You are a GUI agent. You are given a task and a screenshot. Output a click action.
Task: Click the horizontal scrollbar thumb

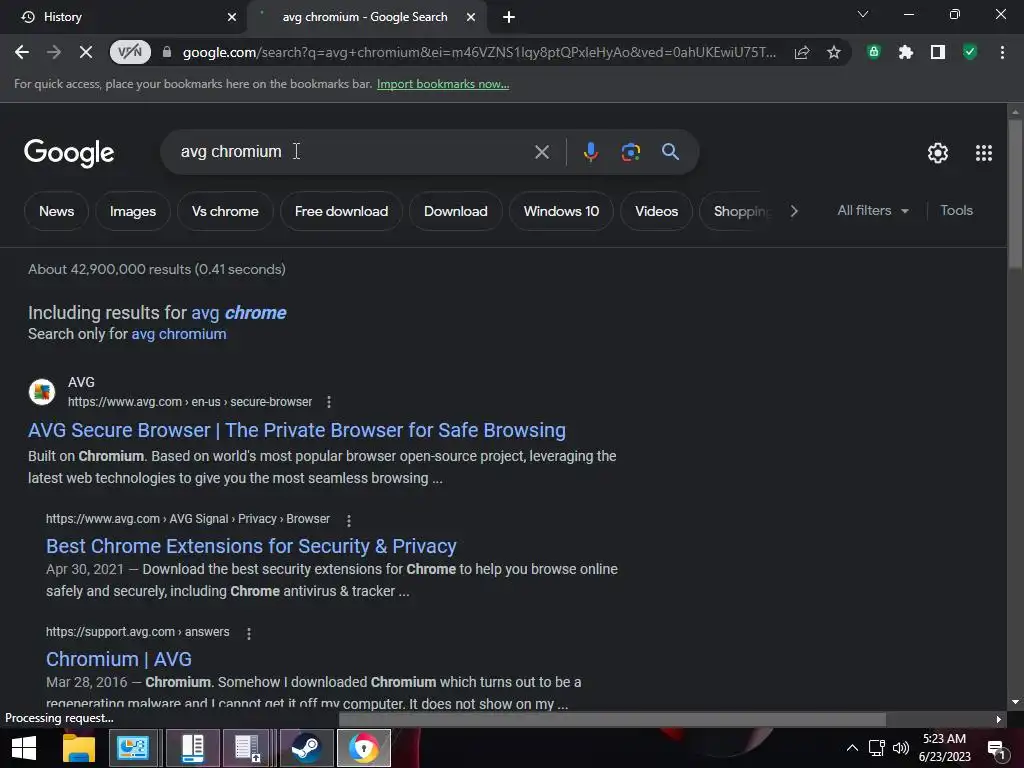pos(612,719)
